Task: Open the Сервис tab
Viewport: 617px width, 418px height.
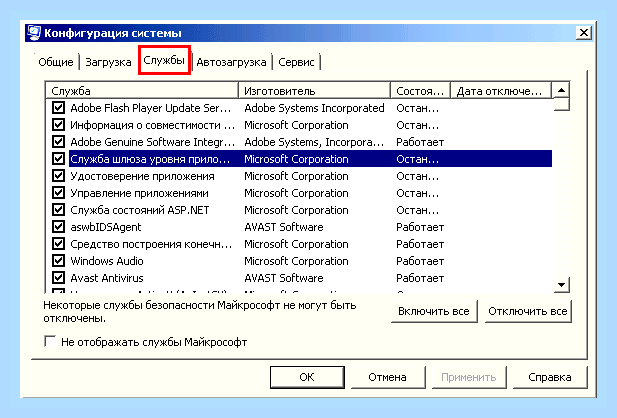Action: 296,62
